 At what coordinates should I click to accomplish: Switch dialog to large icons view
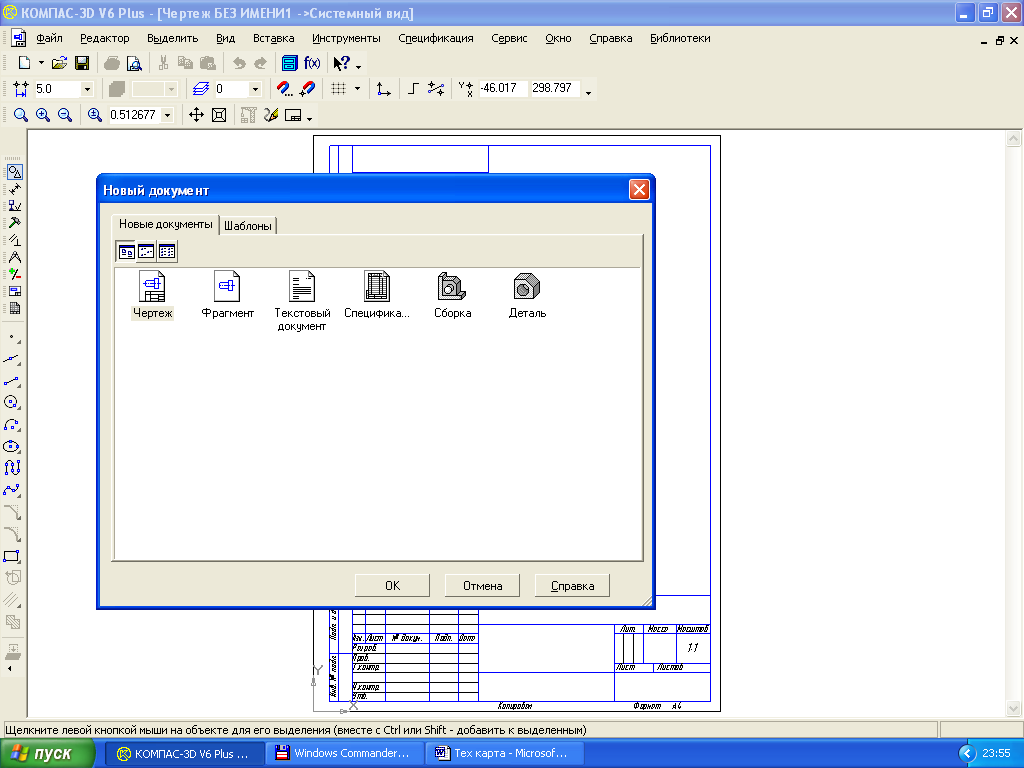(127, 251)
